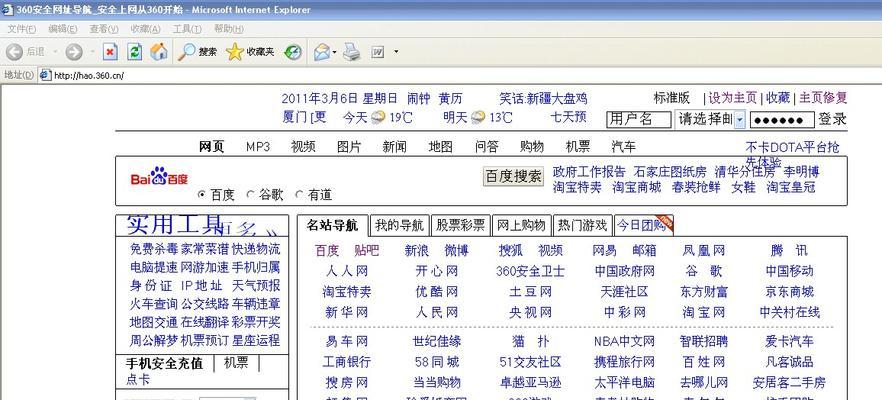The height and width of the screenshot is (400, 882).
Task: Click the 免费杀毒 tool link
Action: pos(154,249)
